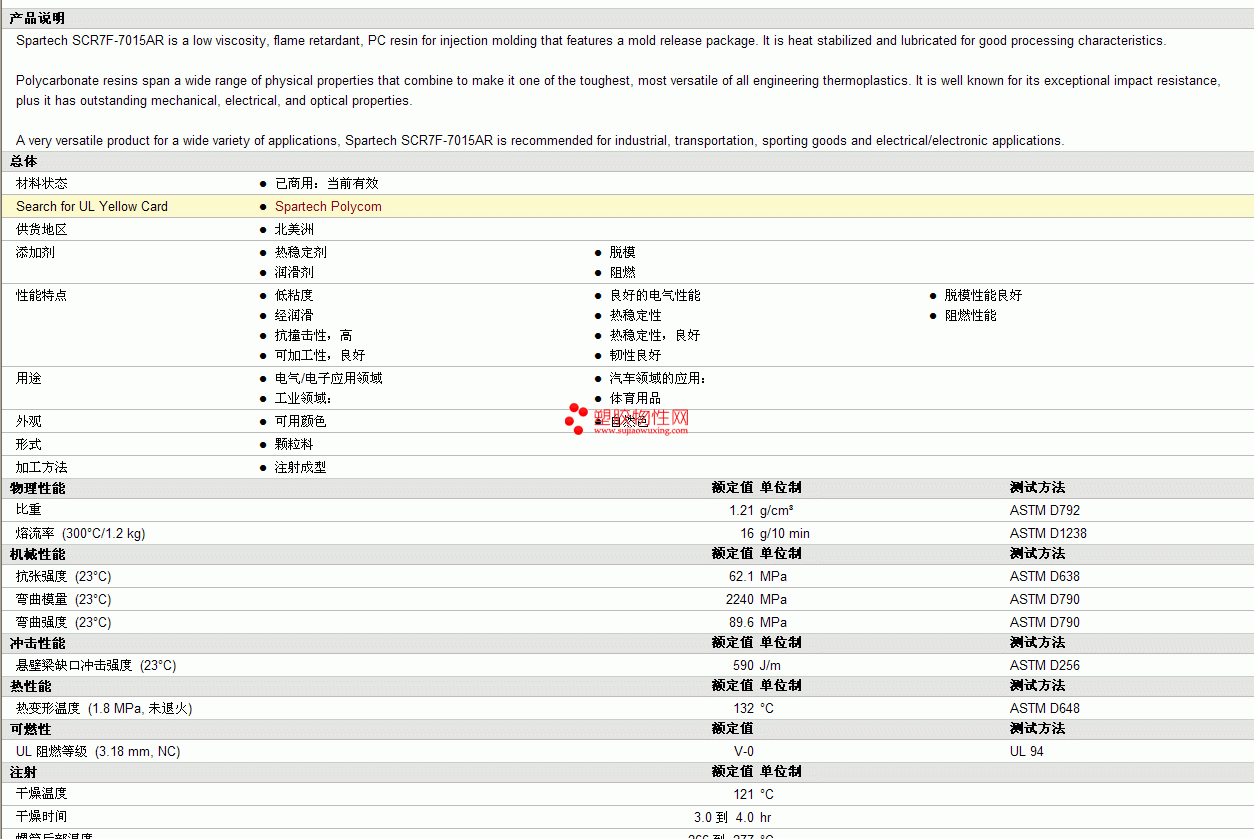Click the ASTM D256 test method
This screenshot has width=1254, height=839.
point(1045,665)
